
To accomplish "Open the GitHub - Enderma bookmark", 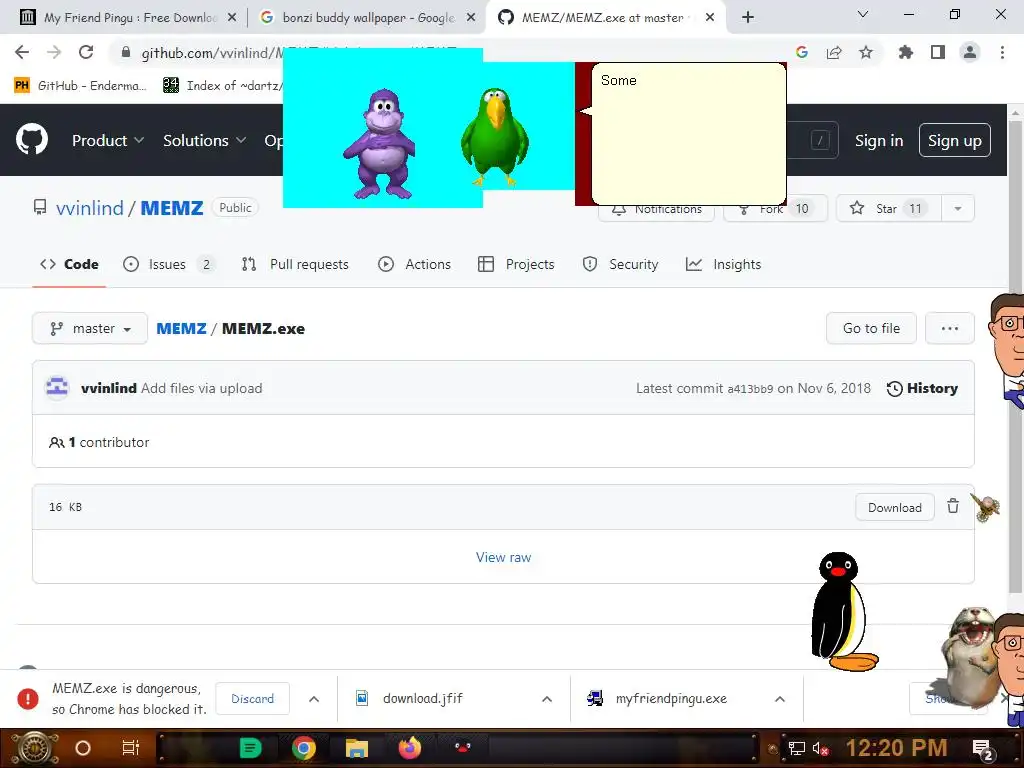I will click(x=81, y=86).
